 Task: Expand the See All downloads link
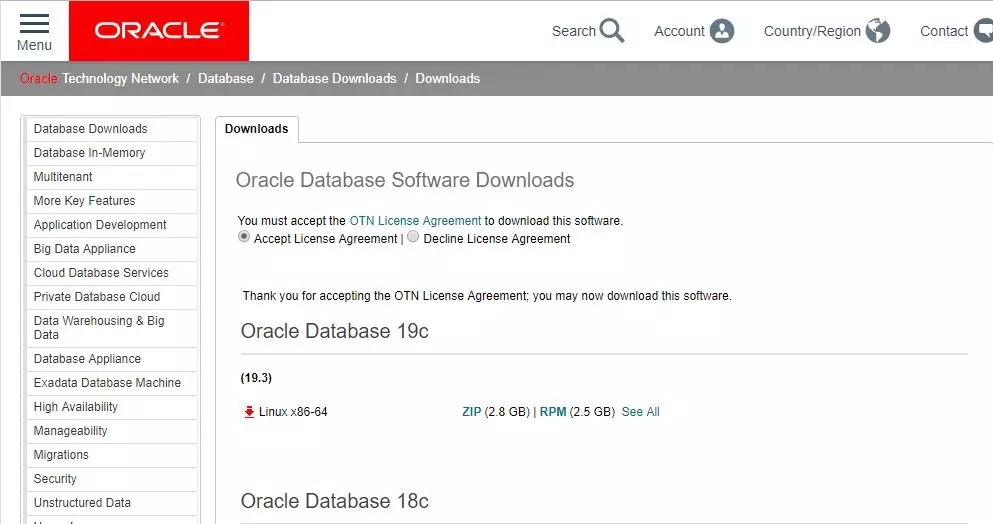[640, 412]
